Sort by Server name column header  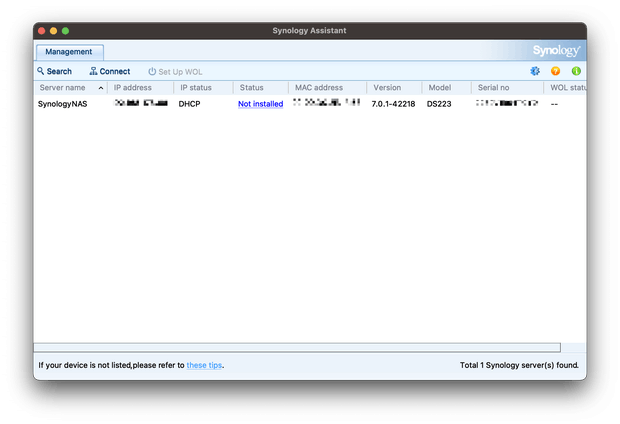coord(70,88)
